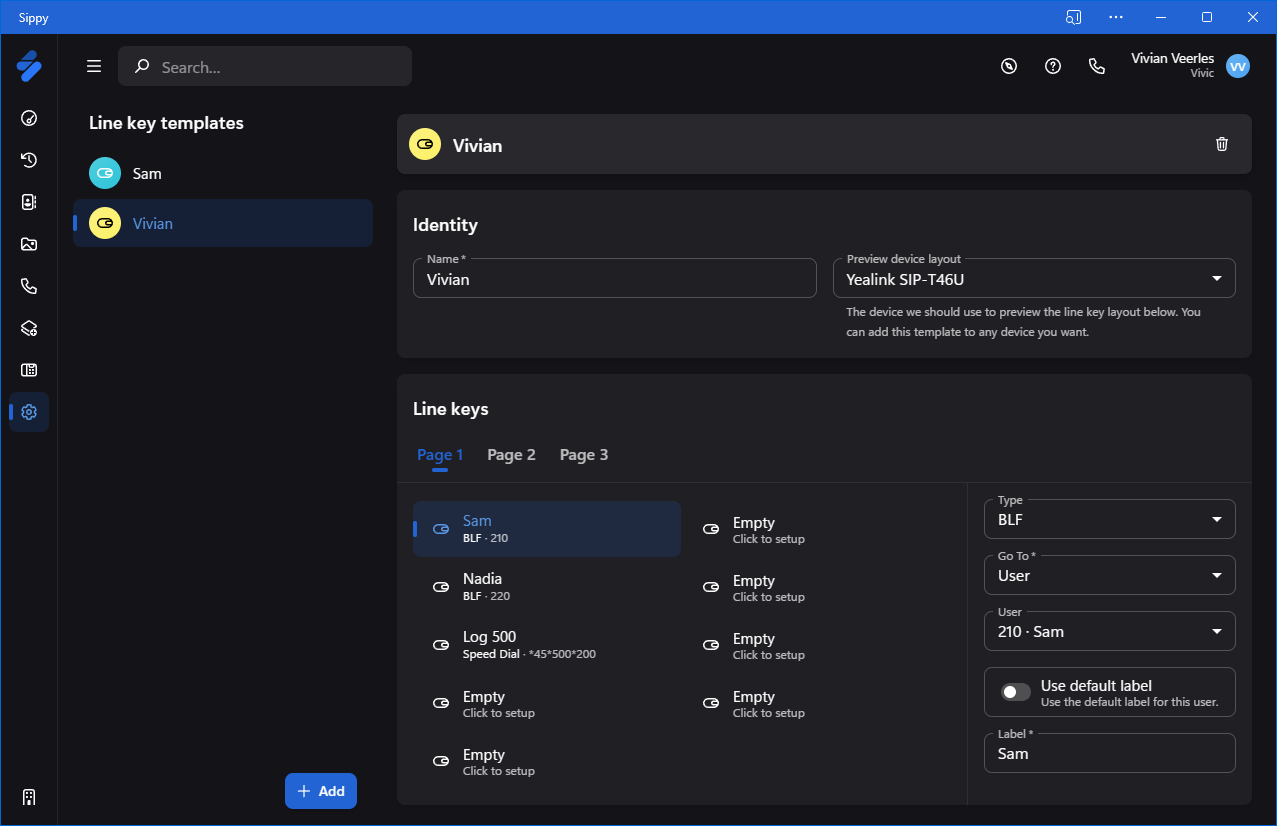Screen dimensions: 1277x826
Task: Open call history in the sidebar
Action: [x=29, y=160]
